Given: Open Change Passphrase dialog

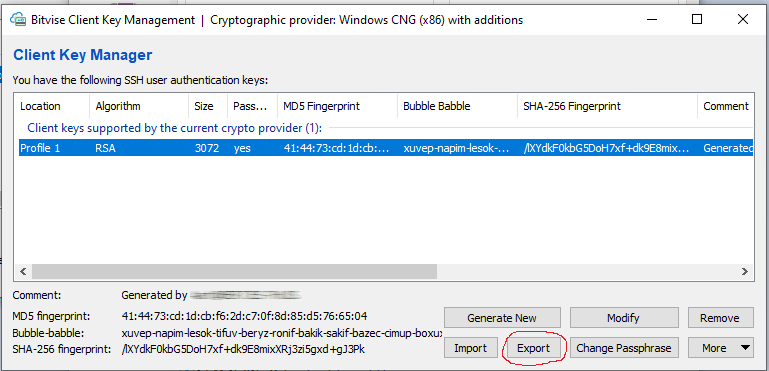Looking at the screenshot, I should point(623,348).
